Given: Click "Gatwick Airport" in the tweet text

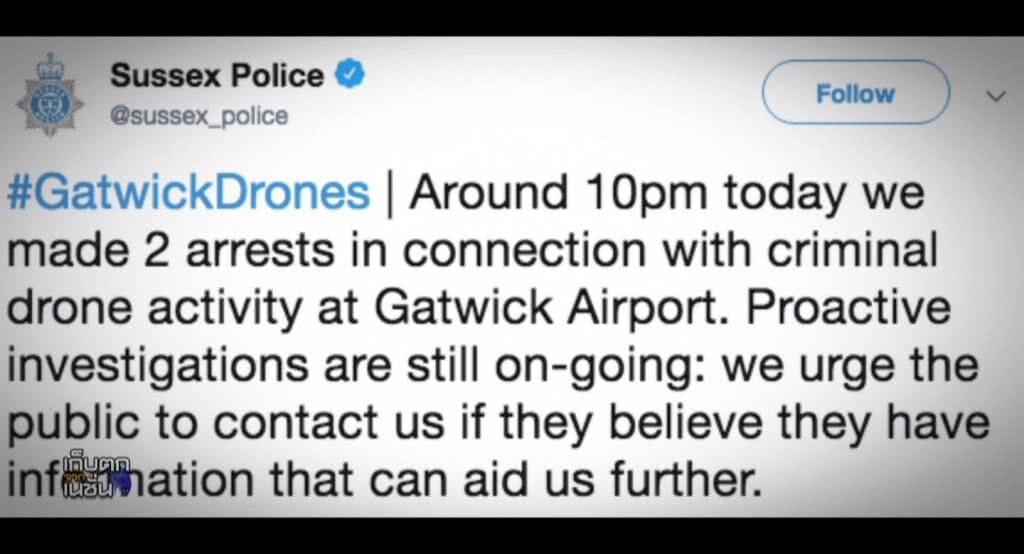Looking at the screenshot, I should pyautogui.click(x=551, y=307).
